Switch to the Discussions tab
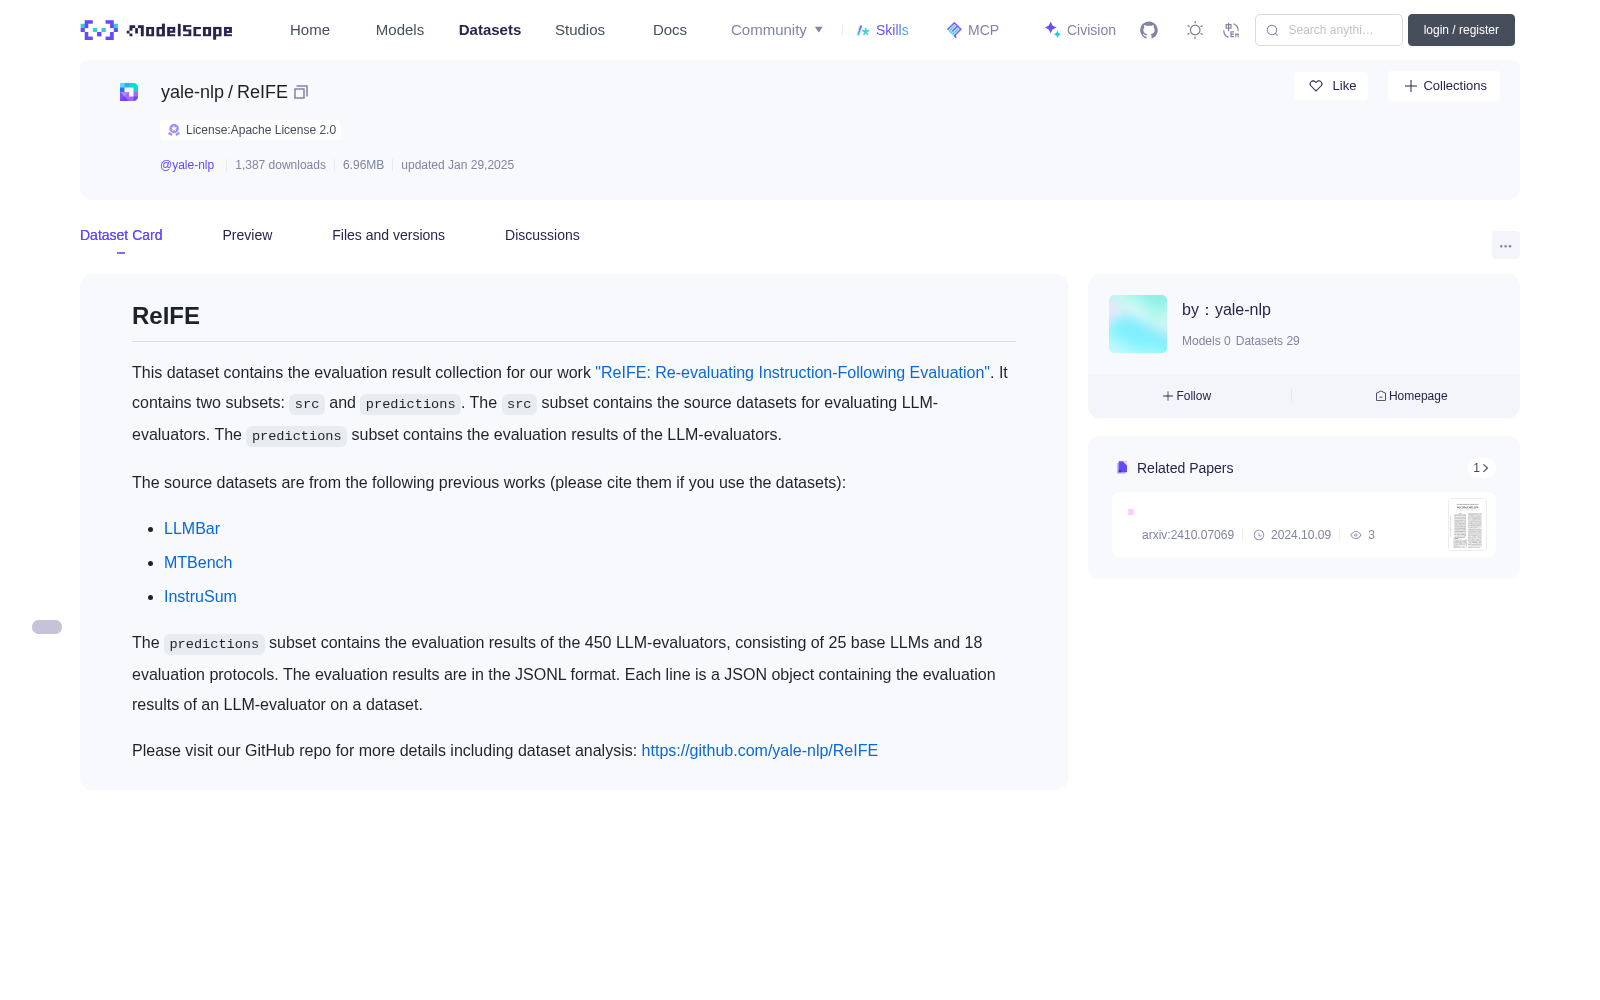 coord(542,235)
